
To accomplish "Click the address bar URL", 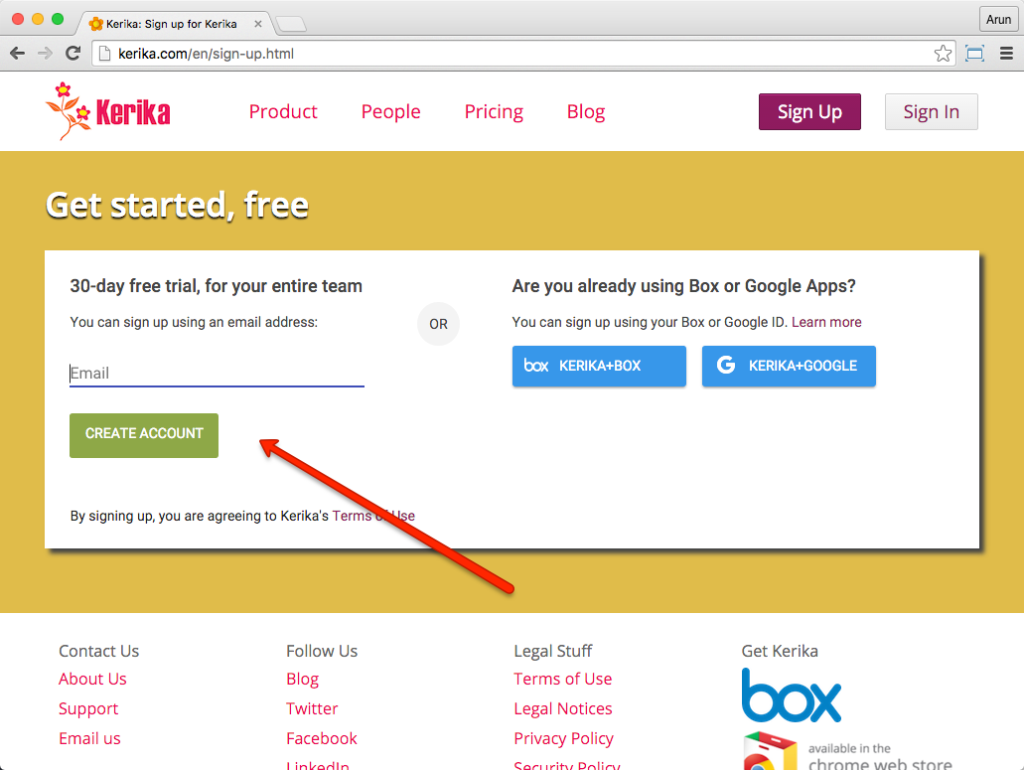I will [206, 54].
